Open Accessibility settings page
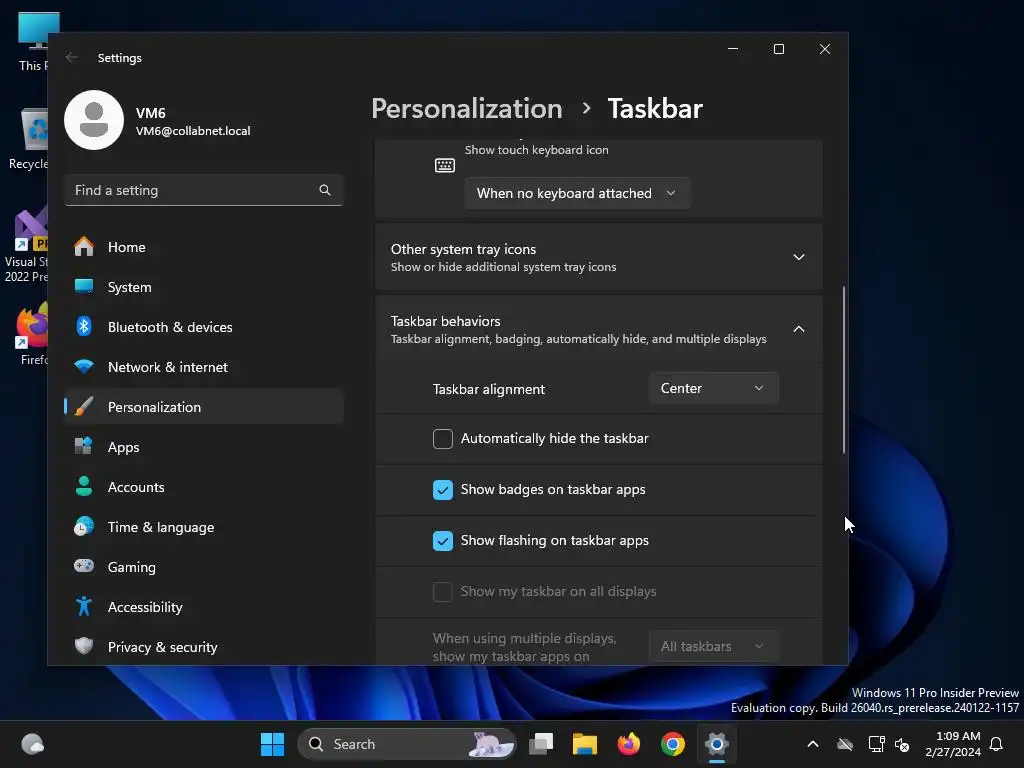Image resolution: width=1024 pixels, height=768 pixels. (204, 607)
